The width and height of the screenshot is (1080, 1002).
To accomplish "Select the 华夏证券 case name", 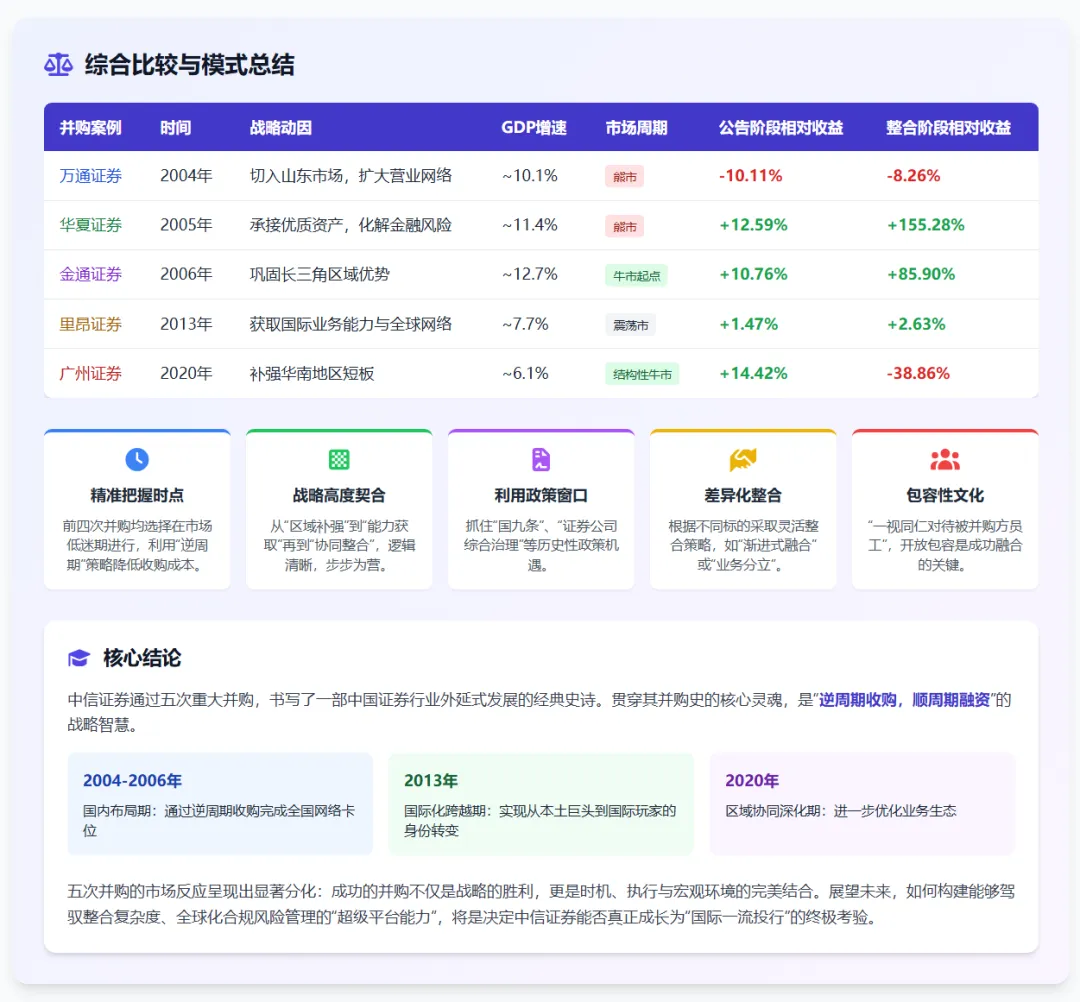I will tap(90, 225).
